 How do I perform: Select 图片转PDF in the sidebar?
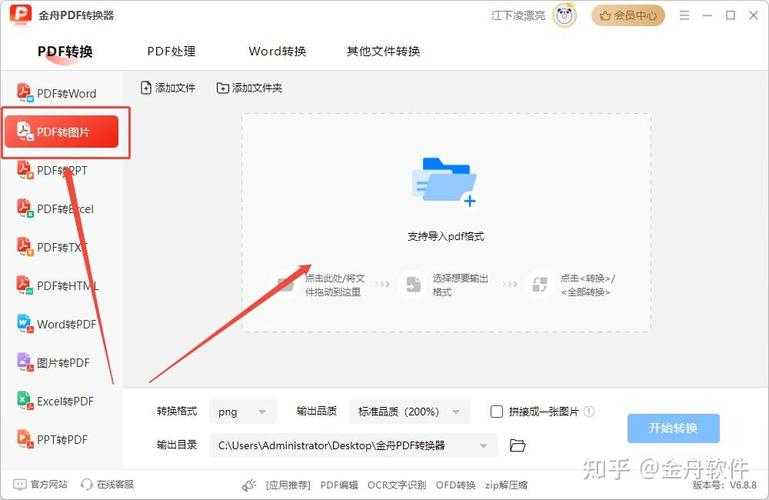coord(60,362)
